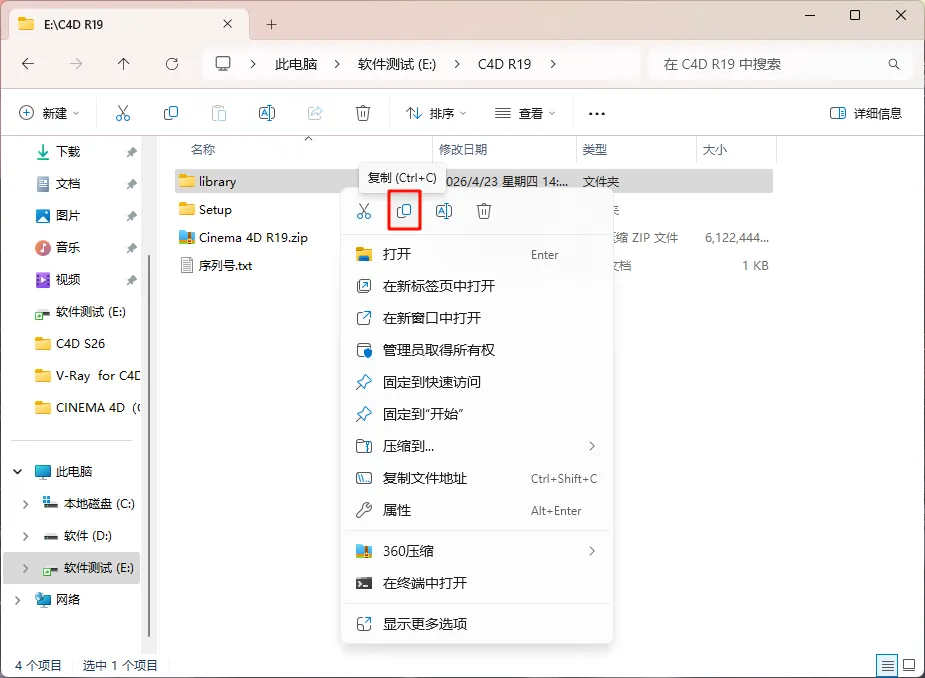Go back with the left arrow
The image size is (925, 678).
pyautogui.click(x=28, y=64)
